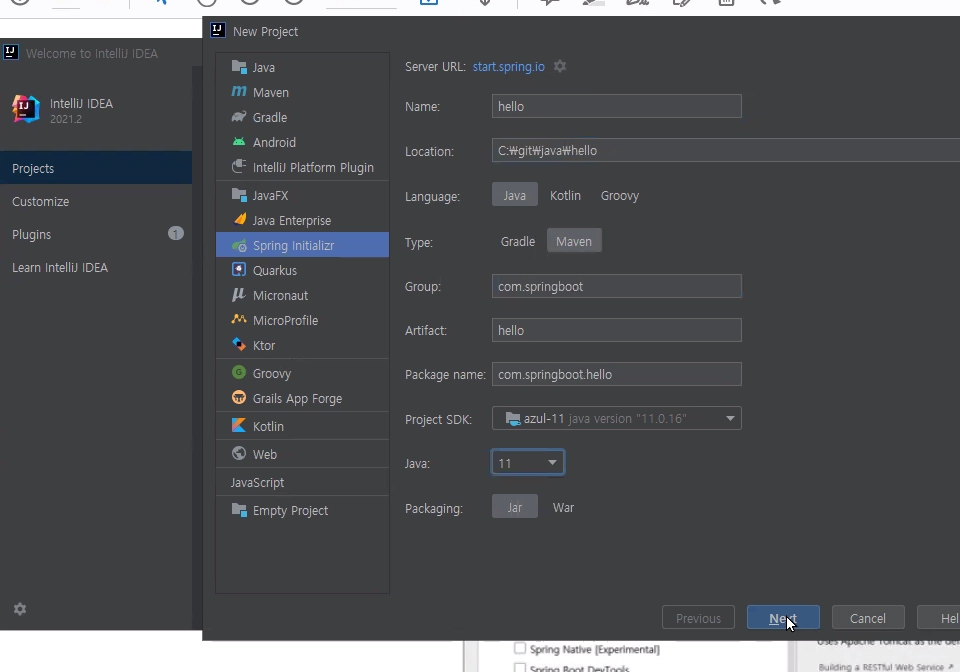Choose Maven build type

[x=574, y=241]
